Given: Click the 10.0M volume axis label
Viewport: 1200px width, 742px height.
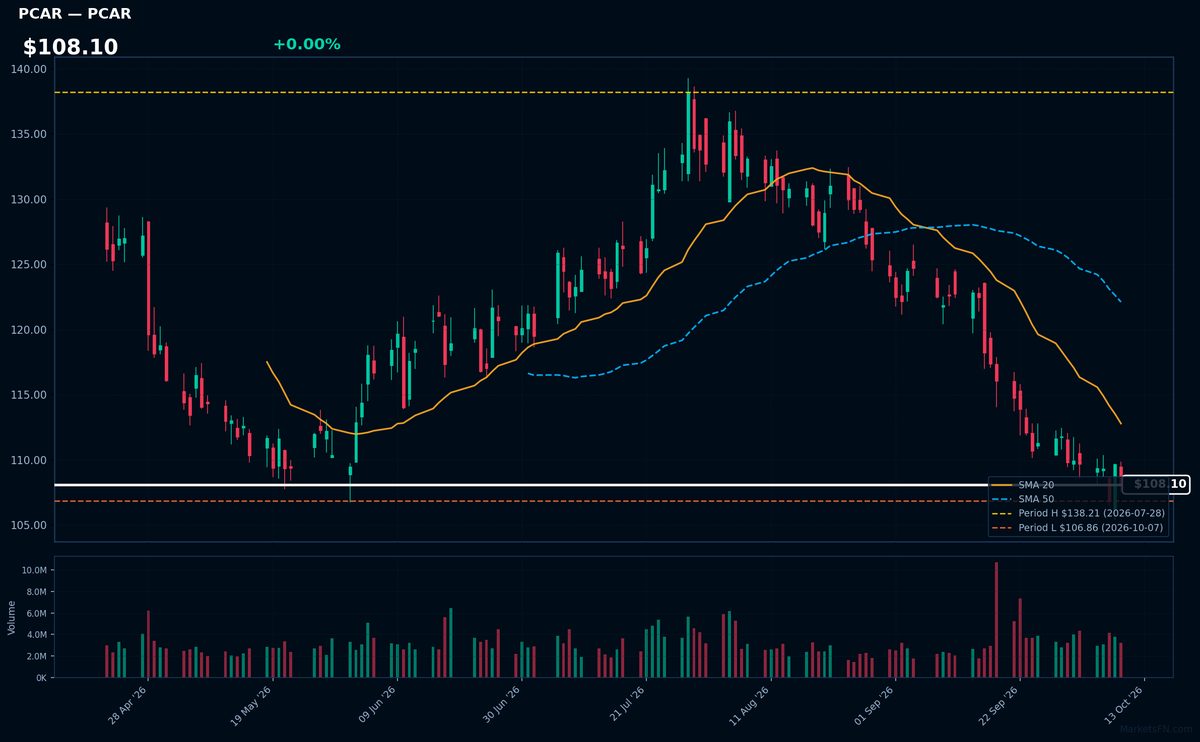Looking at the screenshot, I should (x=35, y=570).
